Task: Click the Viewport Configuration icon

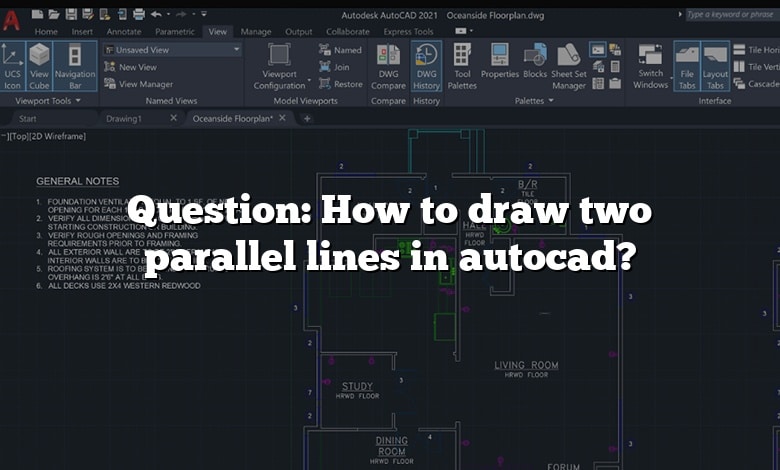Action: [x=279, y=55]
